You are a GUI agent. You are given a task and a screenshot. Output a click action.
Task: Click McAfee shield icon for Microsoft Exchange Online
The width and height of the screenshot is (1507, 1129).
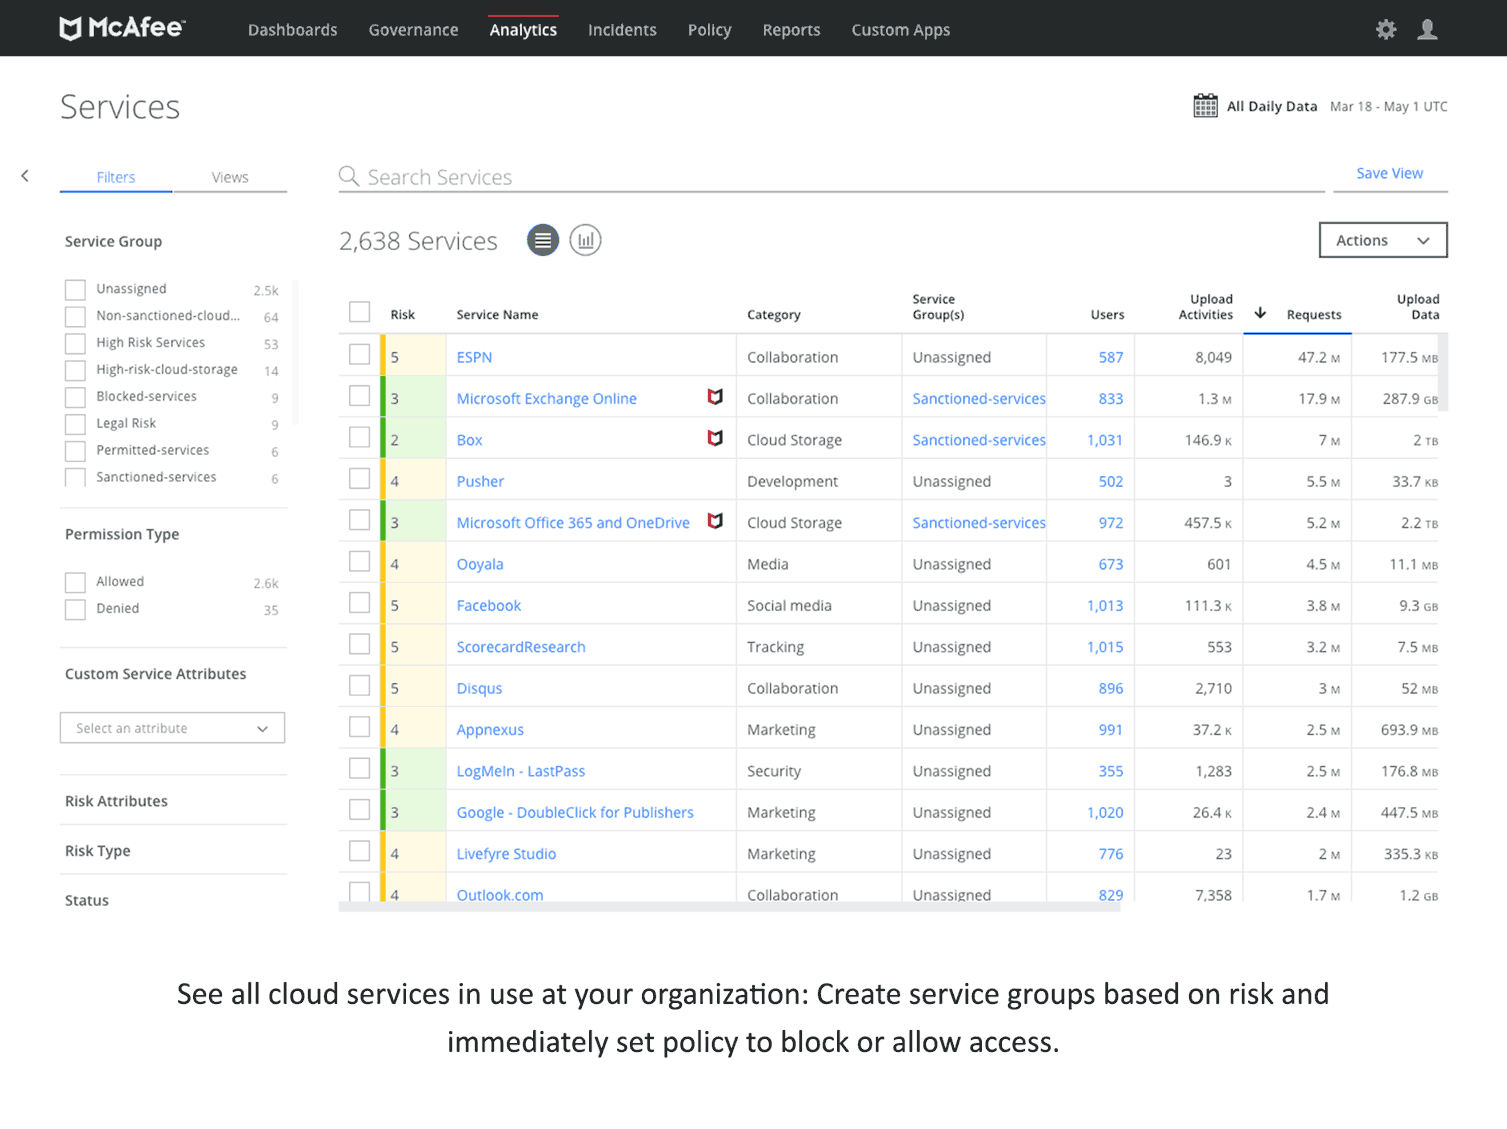[715, 397]
